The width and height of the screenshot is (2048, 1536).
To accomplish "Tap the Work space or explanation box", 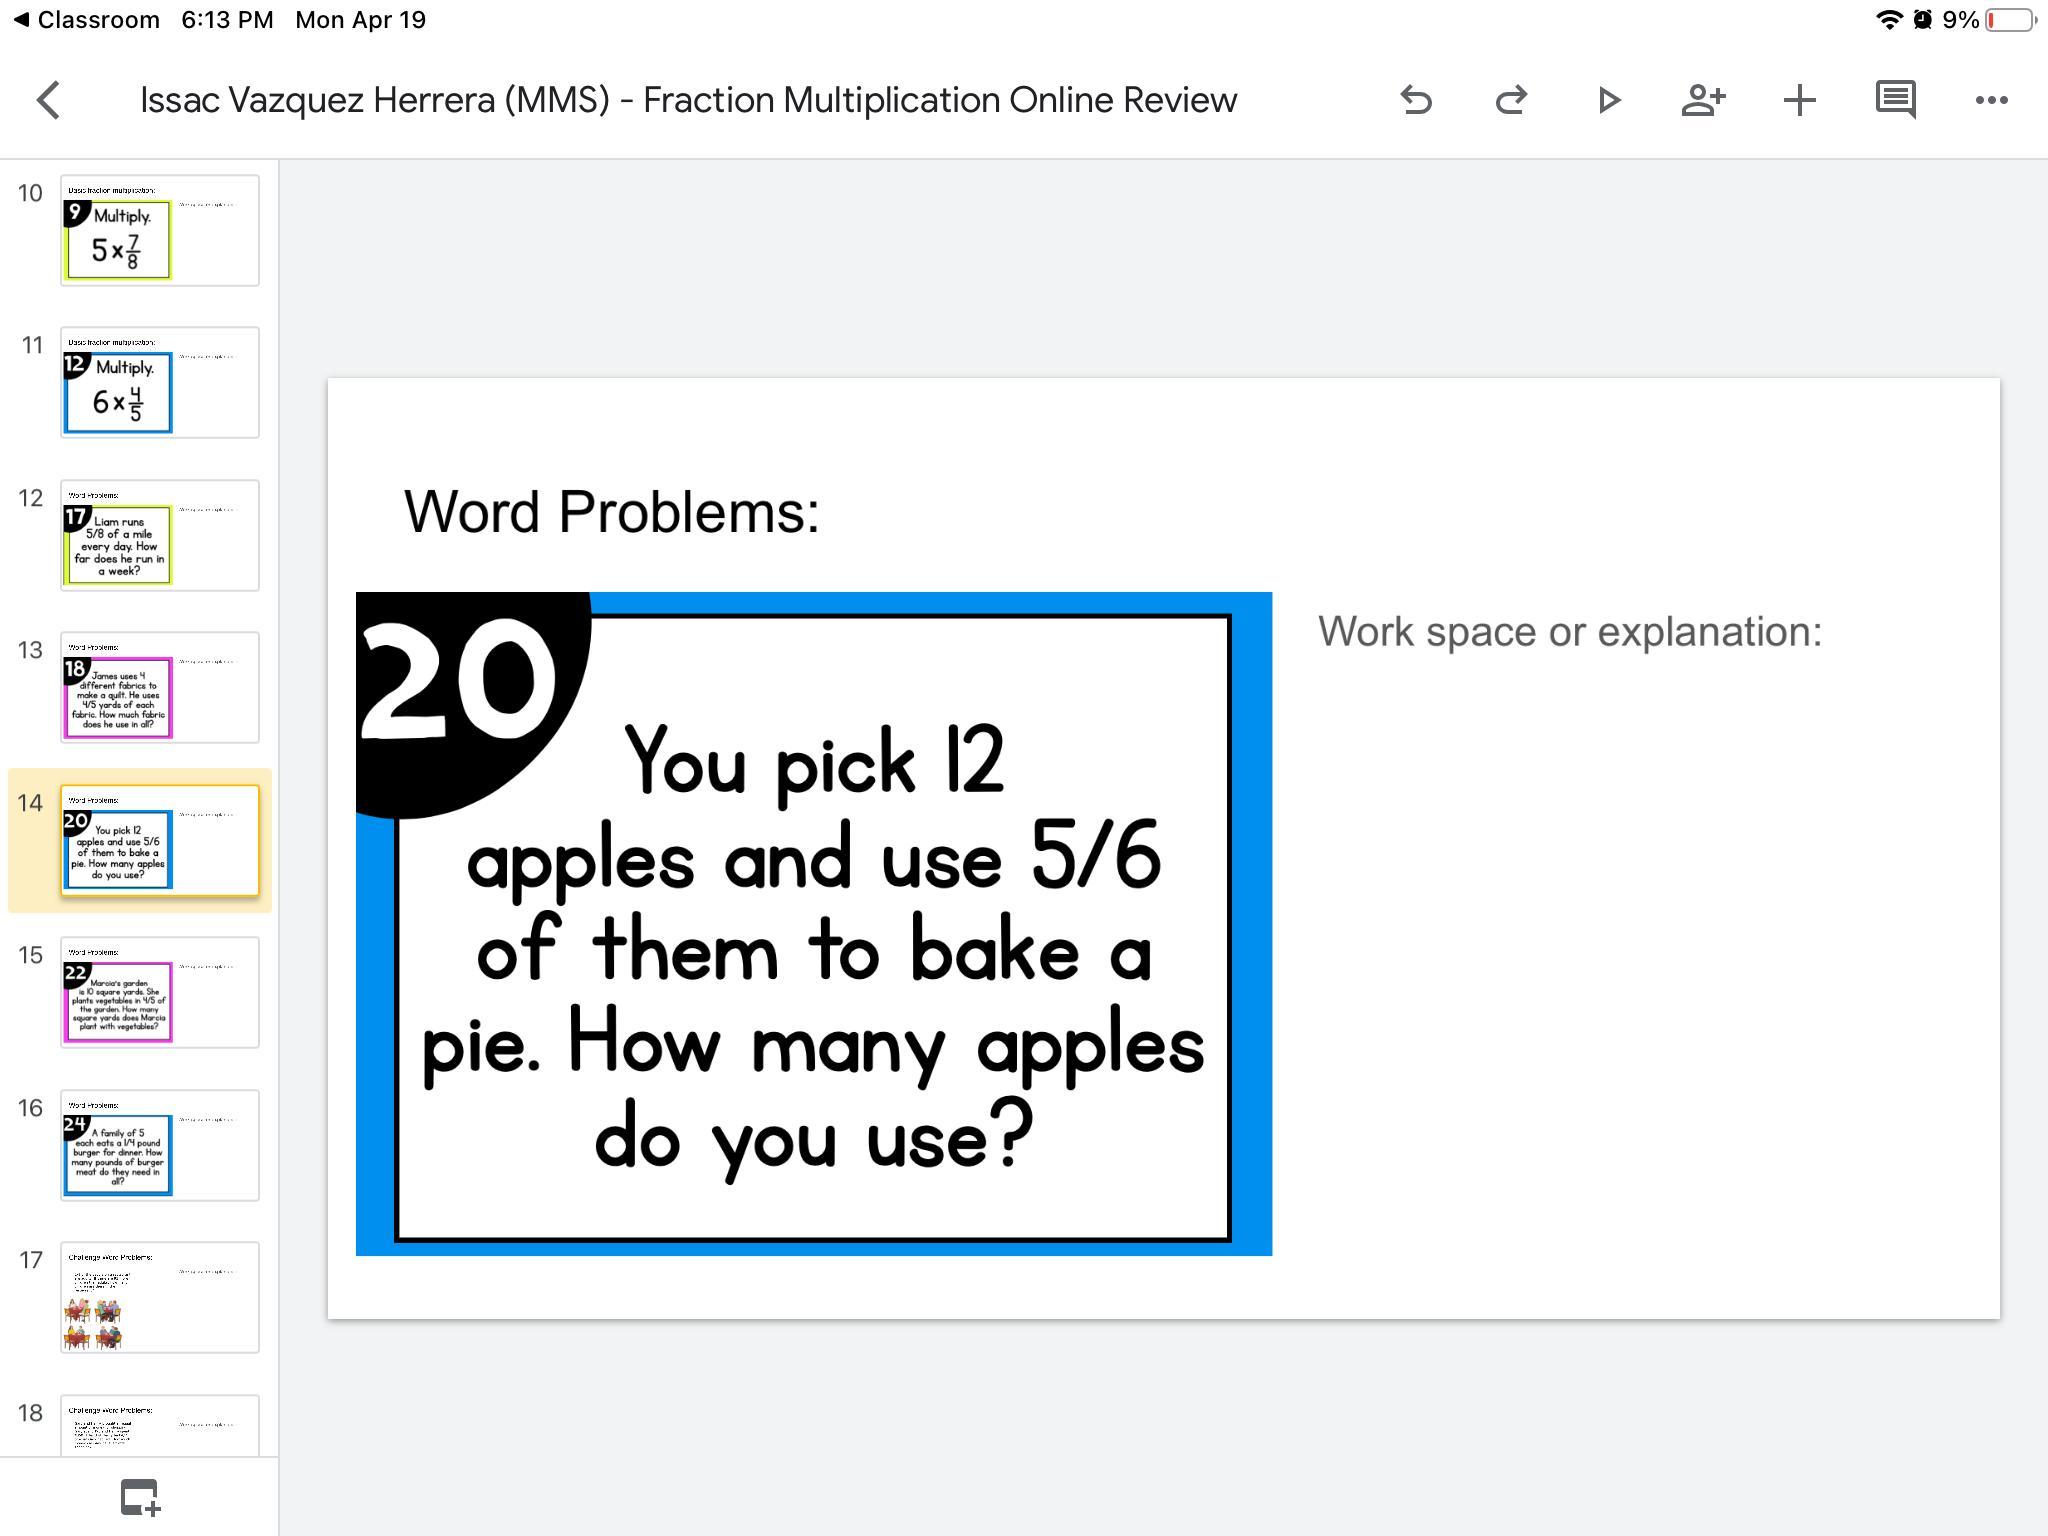I will coord(1569,632).
